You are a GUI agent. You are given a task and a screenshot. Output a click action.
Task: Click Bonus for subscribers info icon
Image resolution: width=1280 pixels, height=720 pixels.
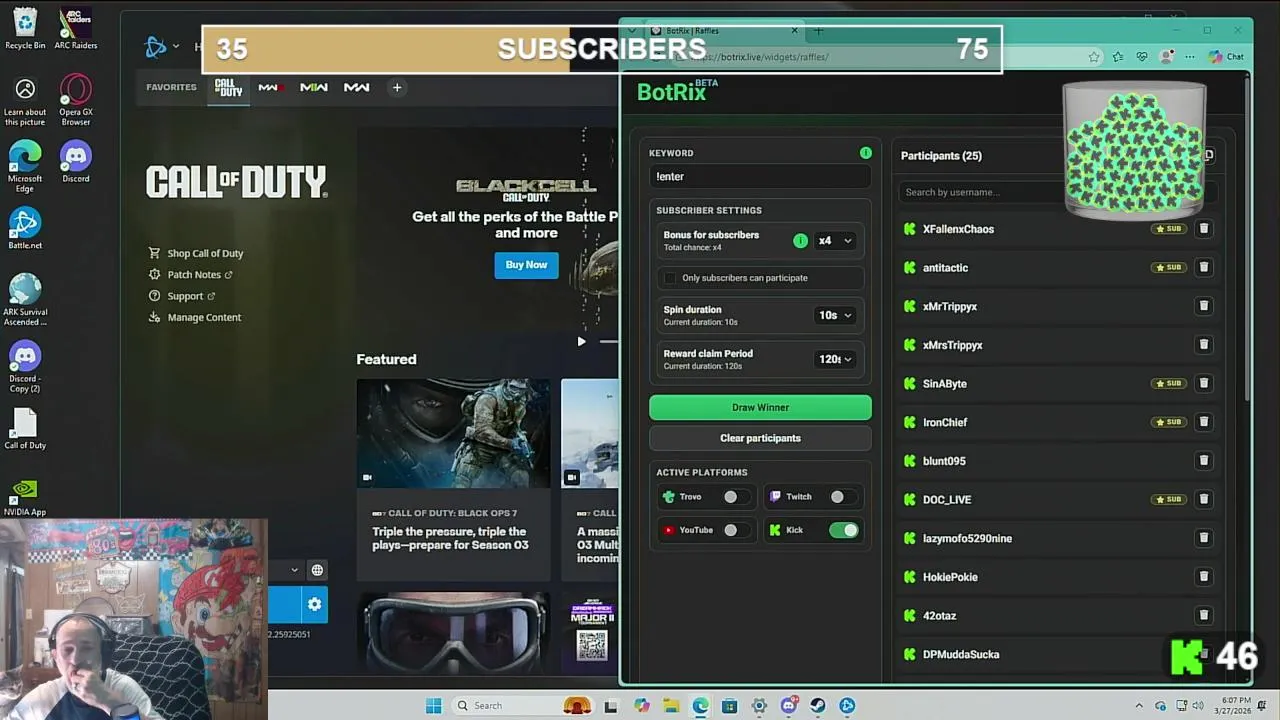click(x=800, y=240)
